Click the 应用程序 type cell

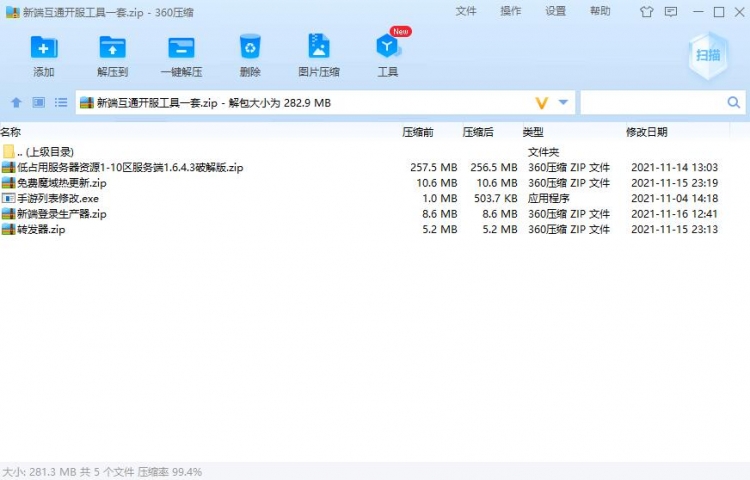(x=549, y=198)
